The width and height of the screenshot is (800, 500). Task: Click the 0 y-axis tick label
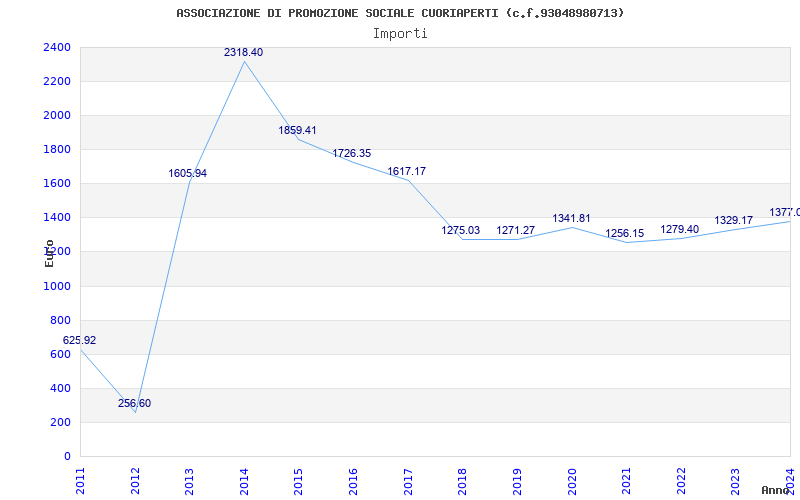tap(68, 457)
